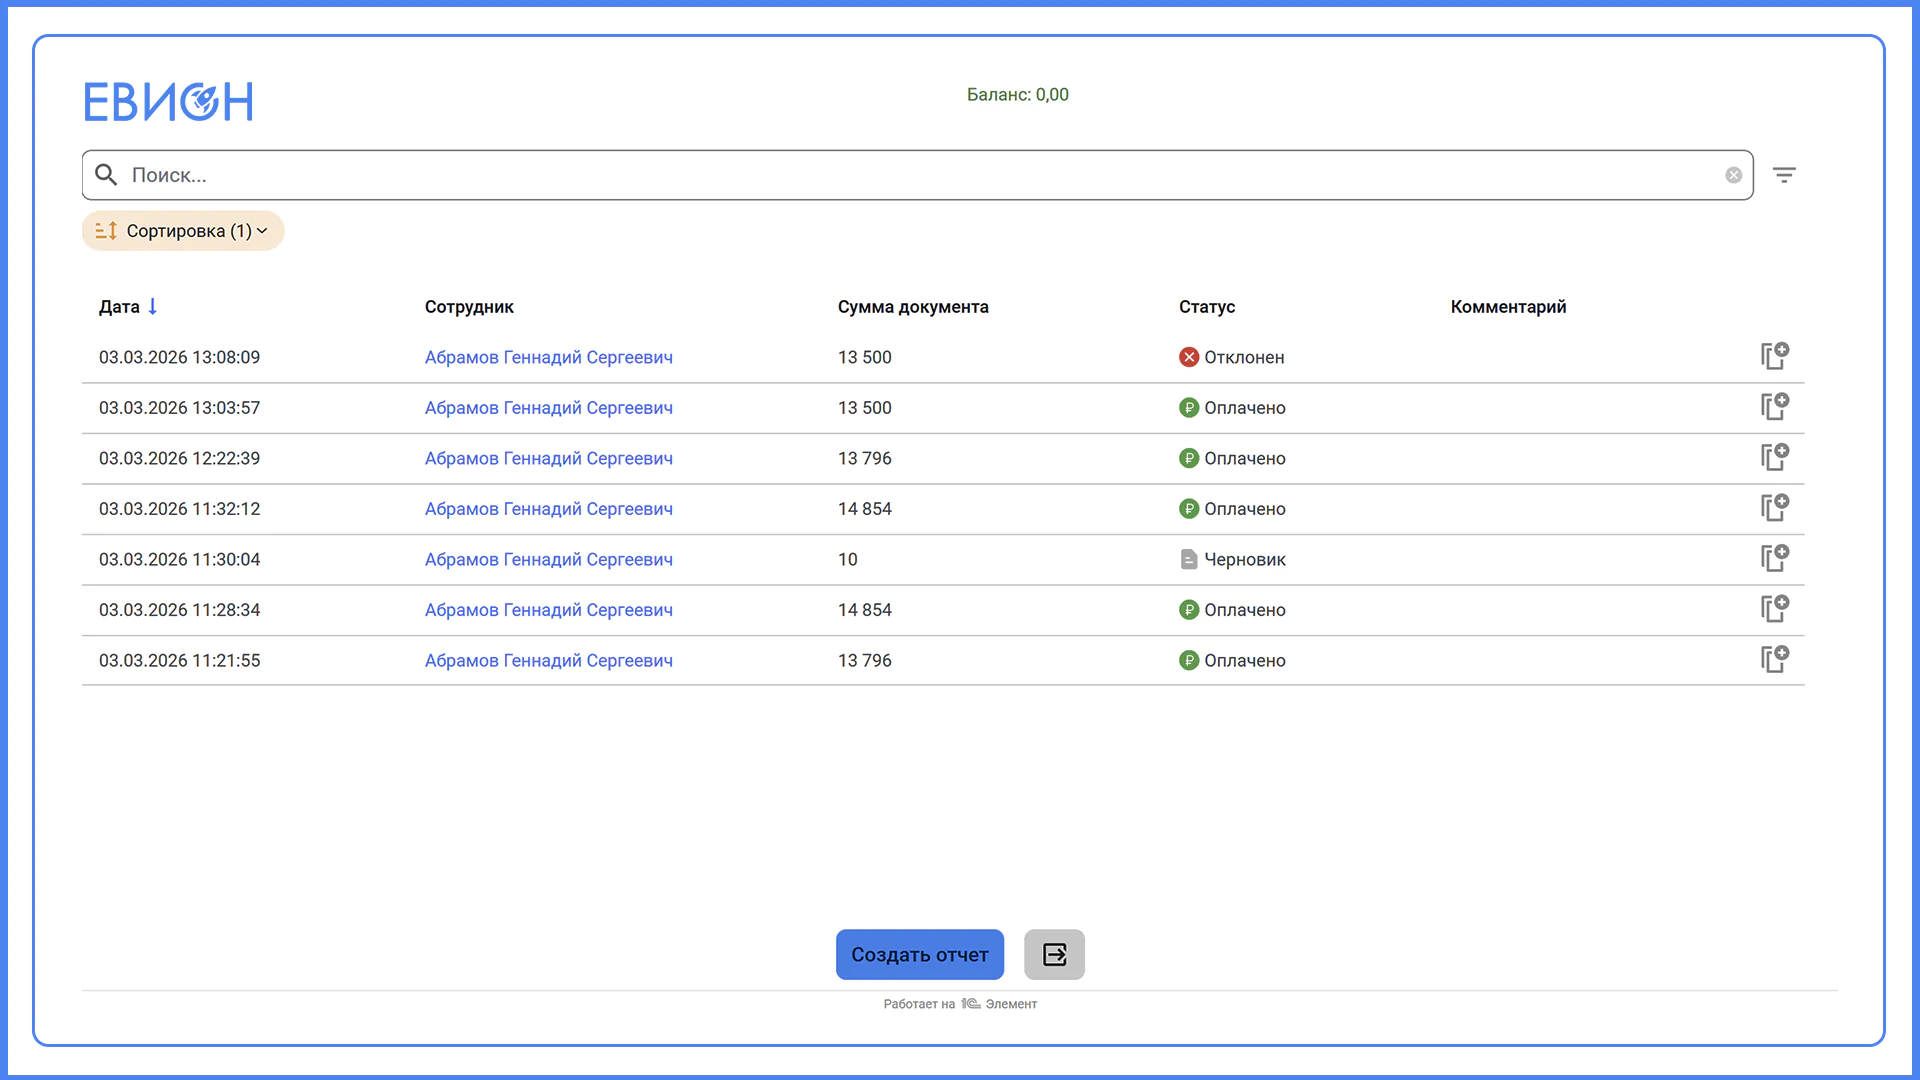Click the ЕВИОН logo
The width and height of the screenshot is (1920, 1080).
pyautogui.click(x=168, y=101)
